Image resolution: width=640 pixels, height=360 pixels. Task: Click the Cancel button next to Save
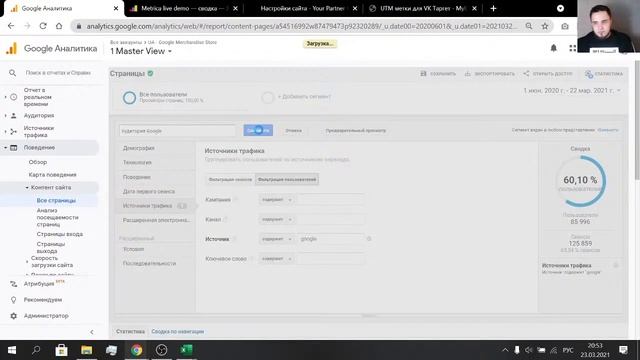tap(293, 131)
